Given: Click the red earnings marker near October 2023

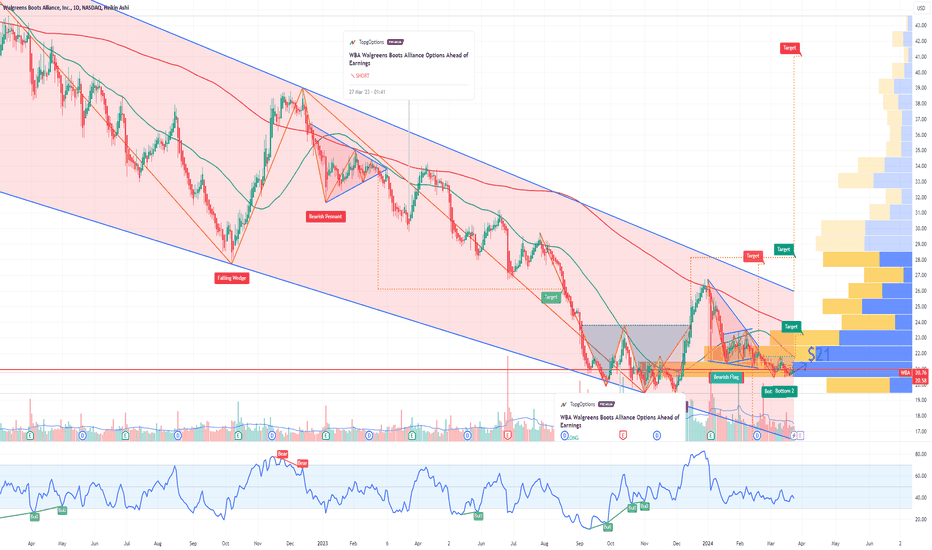Looking at the screenshot, I should (623, 436).
